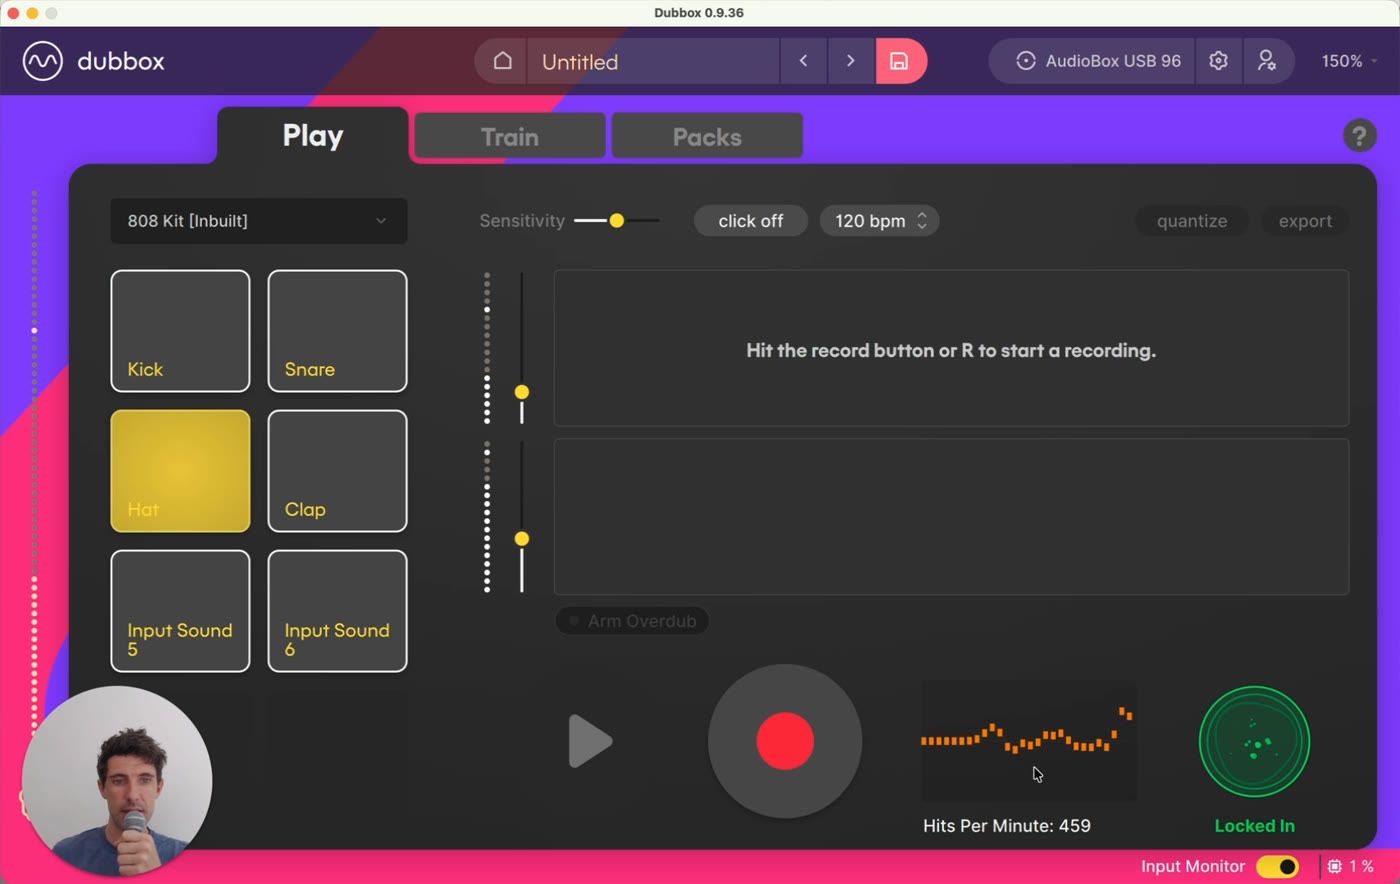The image size is (1400, 884).
Task: Click the export button
Action: click(x=1305, y=221)
